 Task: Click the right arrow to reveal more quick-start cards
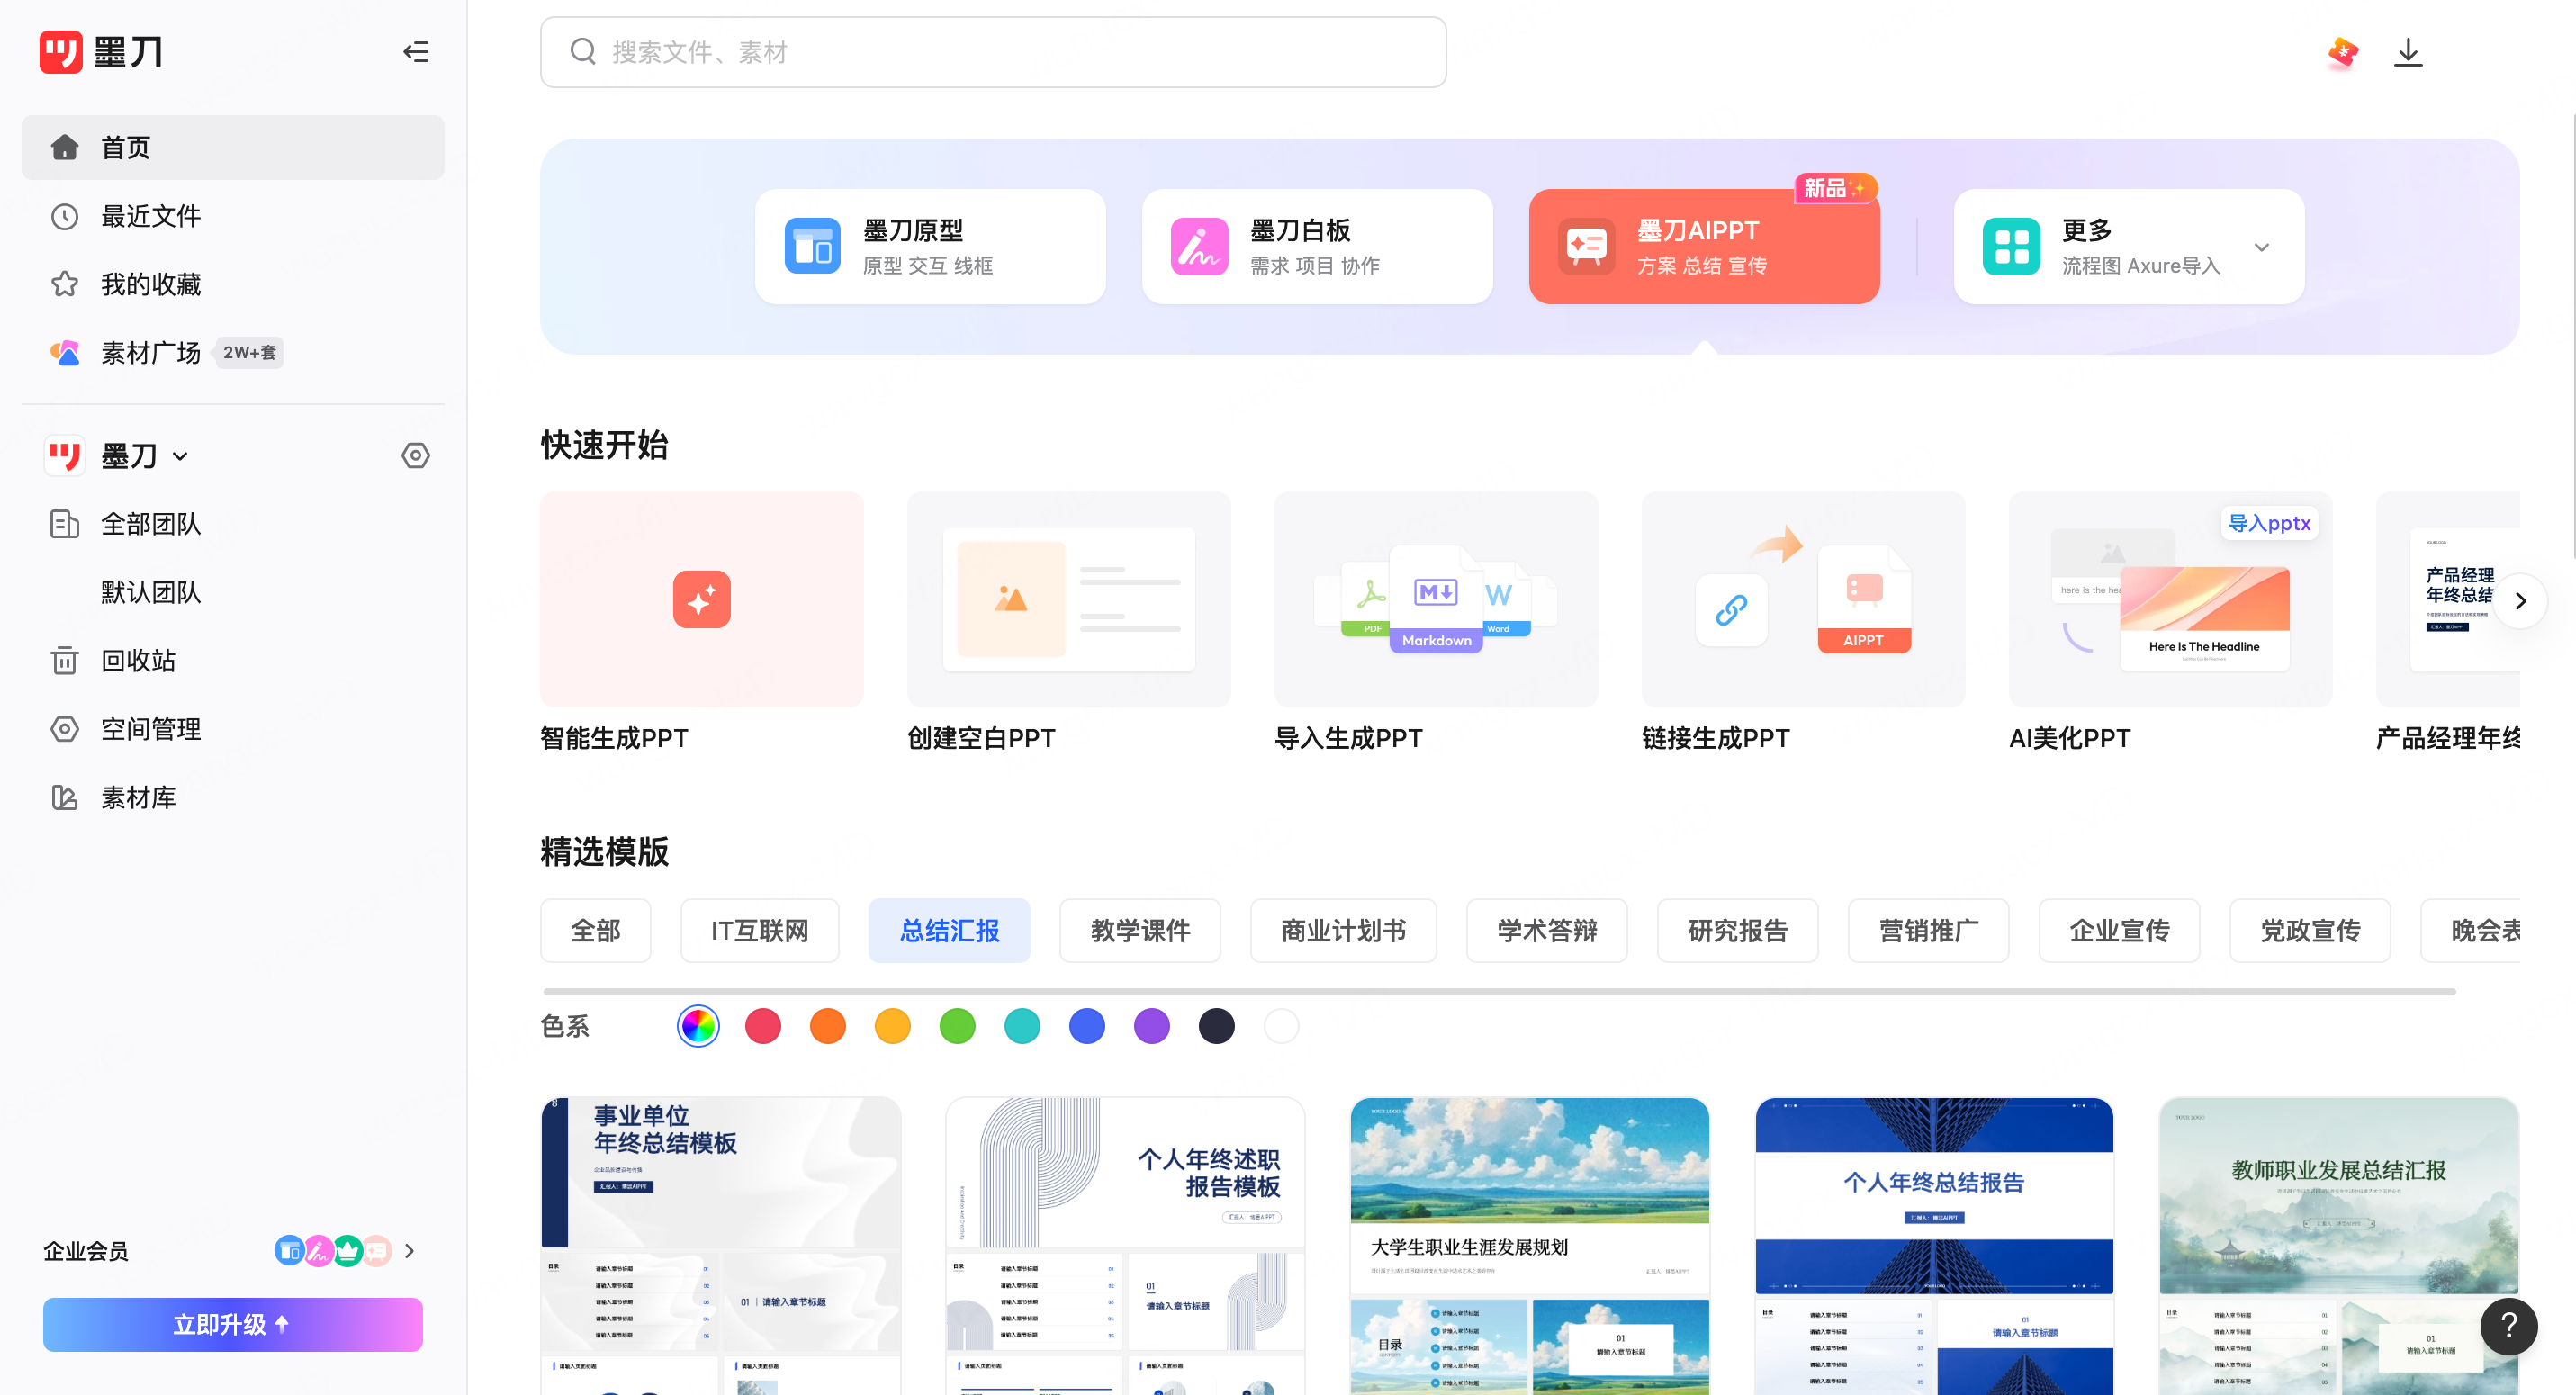pyautogui.click(x=2520, y=600)
